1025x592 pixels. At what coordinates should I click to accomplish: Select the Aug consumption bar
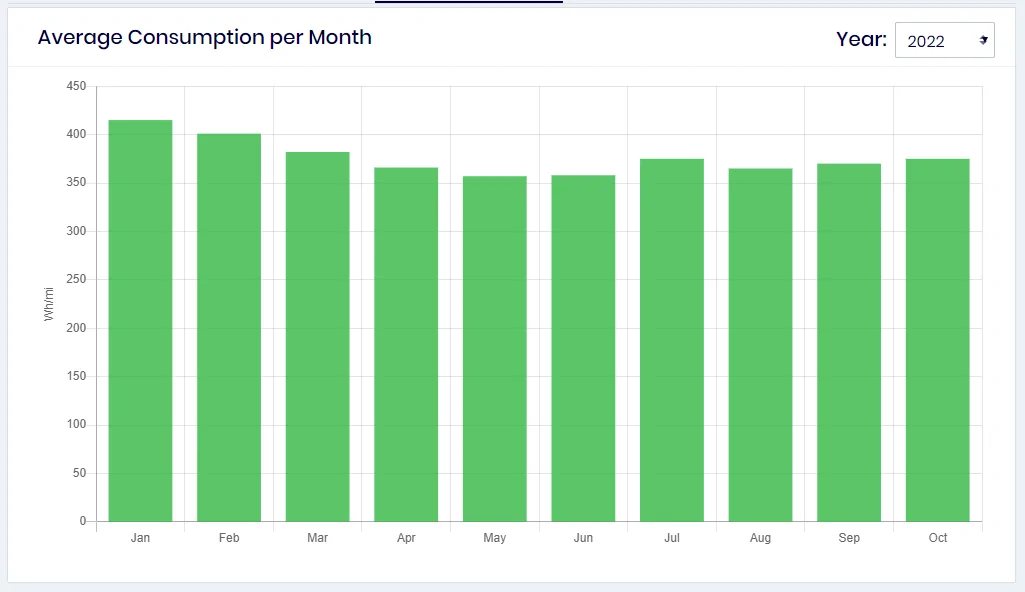(760, 345)
